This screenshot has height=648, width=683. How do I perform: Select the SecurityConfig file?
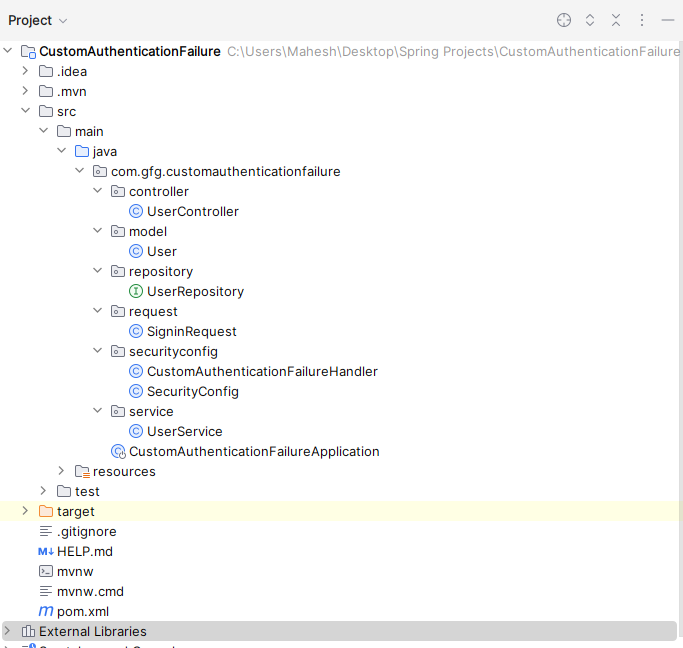(193, 392)
